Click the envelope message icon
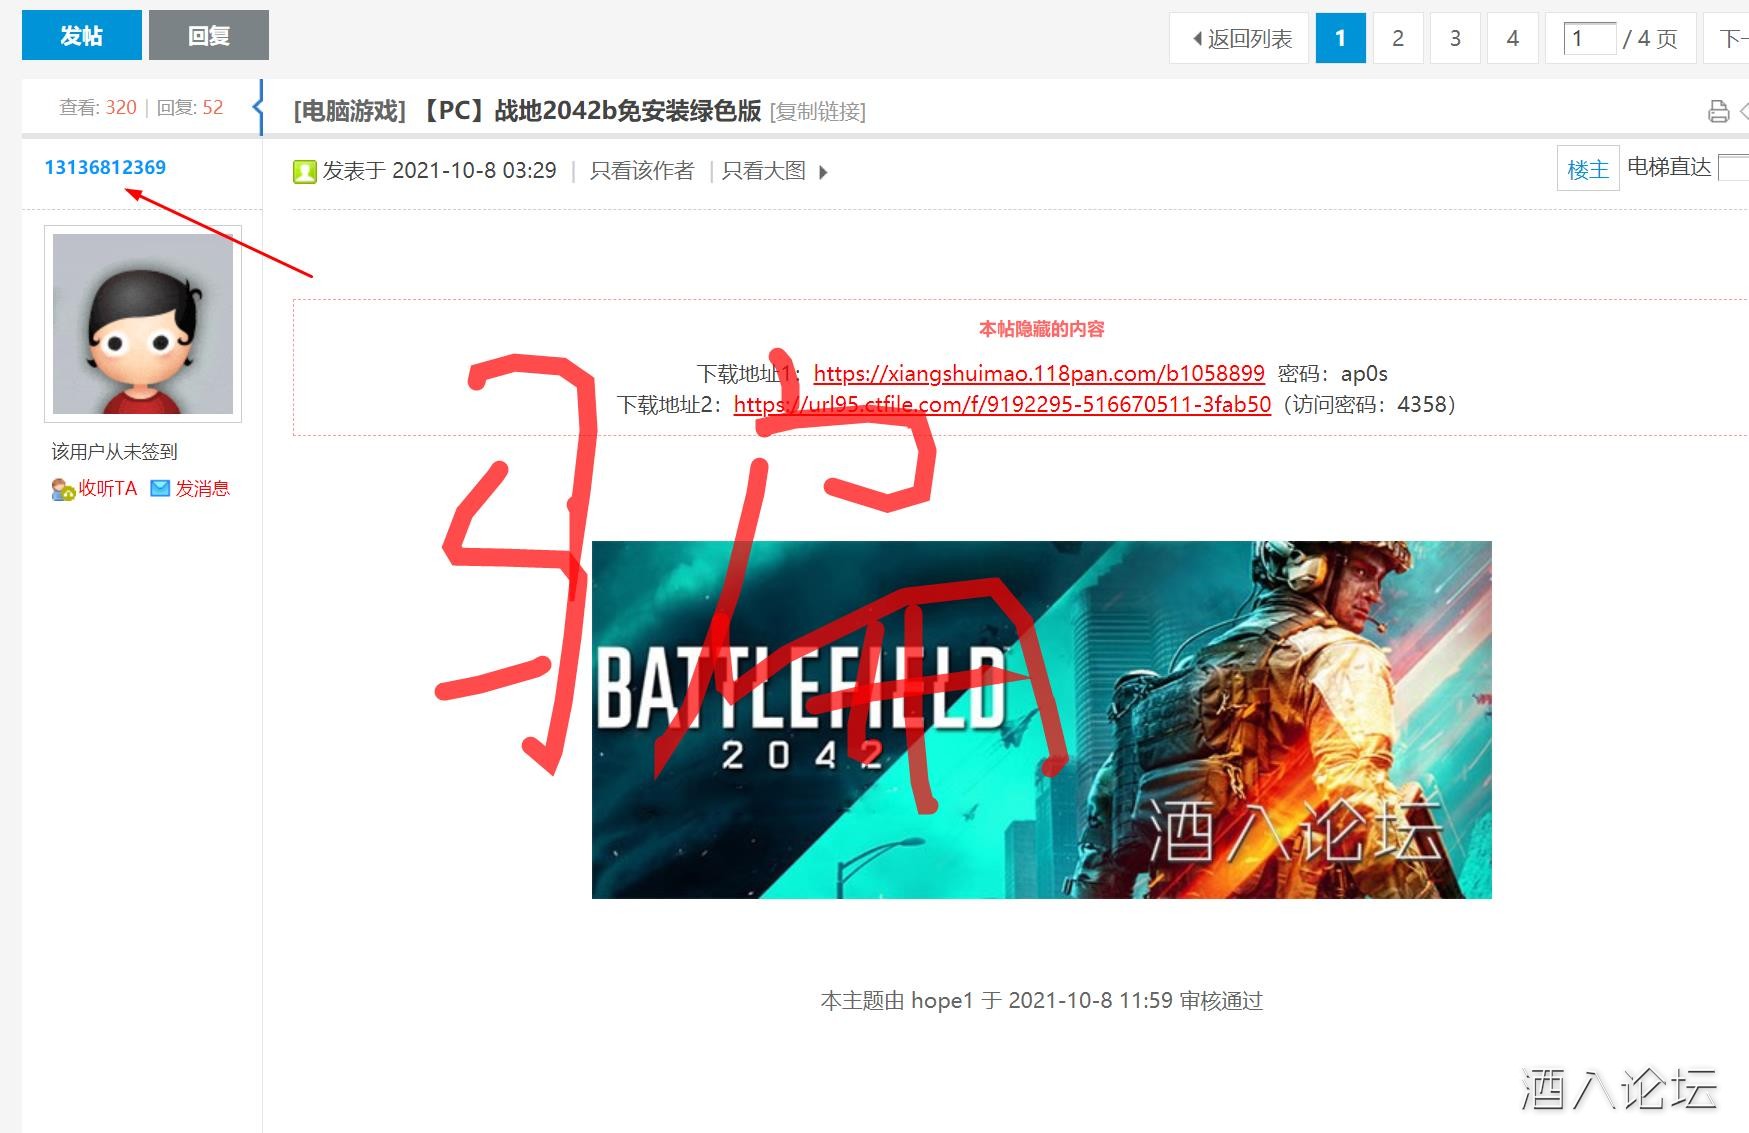The width and height of the screenshot is (1749, 1133). click(160, 488)
